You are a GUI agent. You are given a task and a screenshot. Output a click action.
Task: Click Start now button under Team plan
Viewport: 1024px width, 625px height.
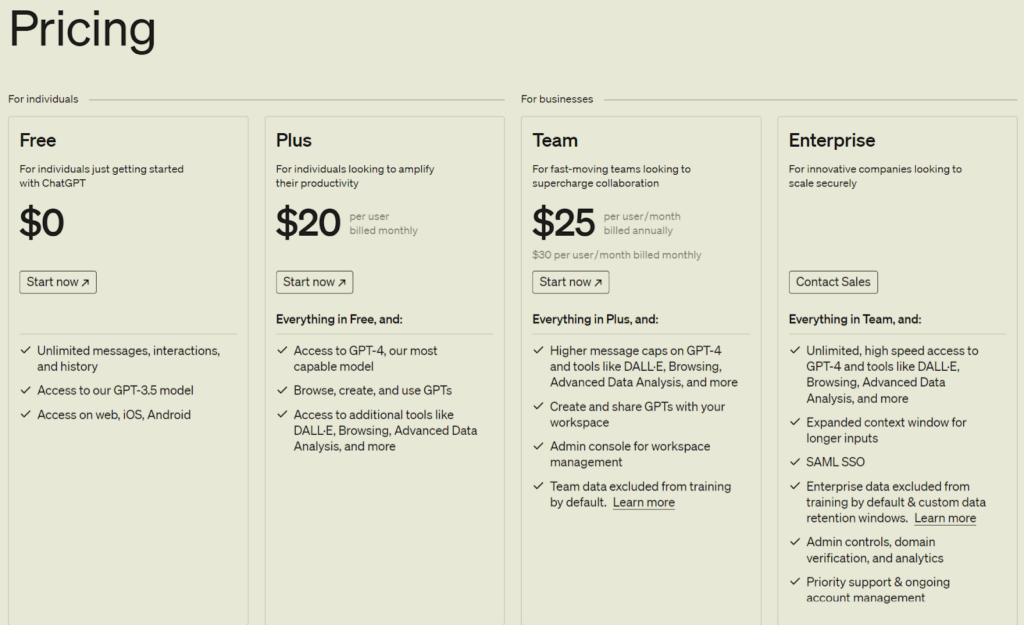click(571, 282)
